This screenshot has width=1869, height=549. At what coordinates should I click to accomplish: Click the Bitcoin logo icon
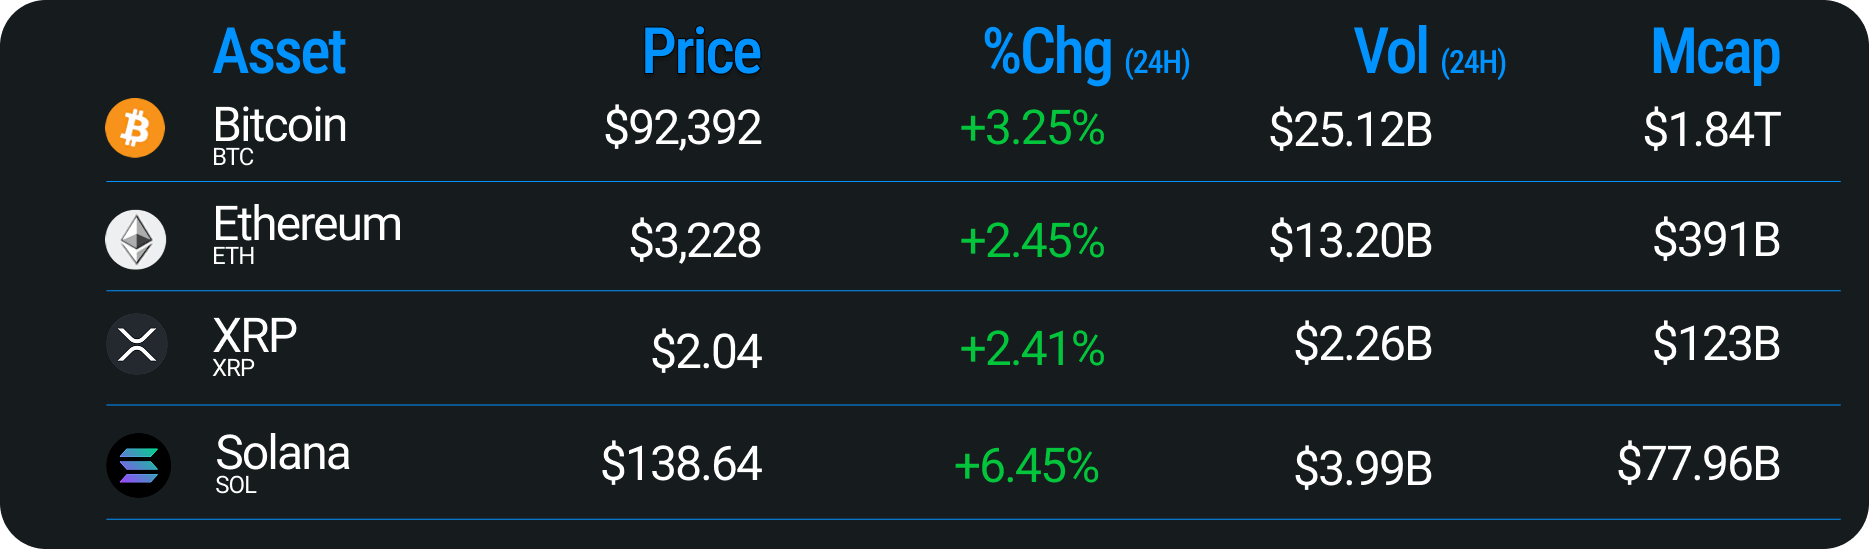coord(135,128)
